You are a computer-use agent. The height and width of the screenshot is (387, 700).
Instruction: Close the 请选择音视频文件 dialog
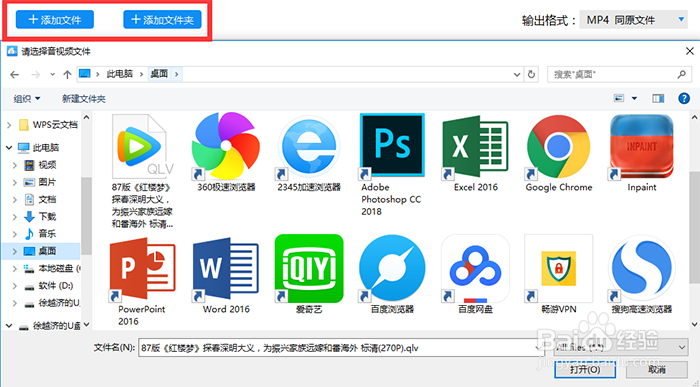(x=690, y=51)
